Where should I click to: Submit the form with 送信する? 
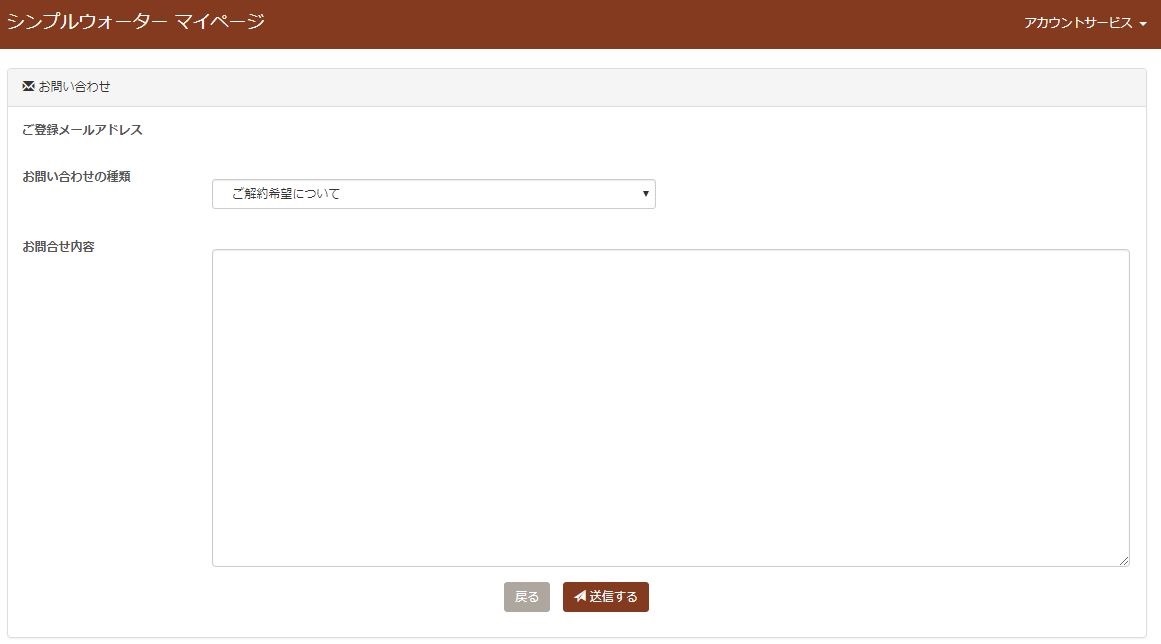click(606, 597)
